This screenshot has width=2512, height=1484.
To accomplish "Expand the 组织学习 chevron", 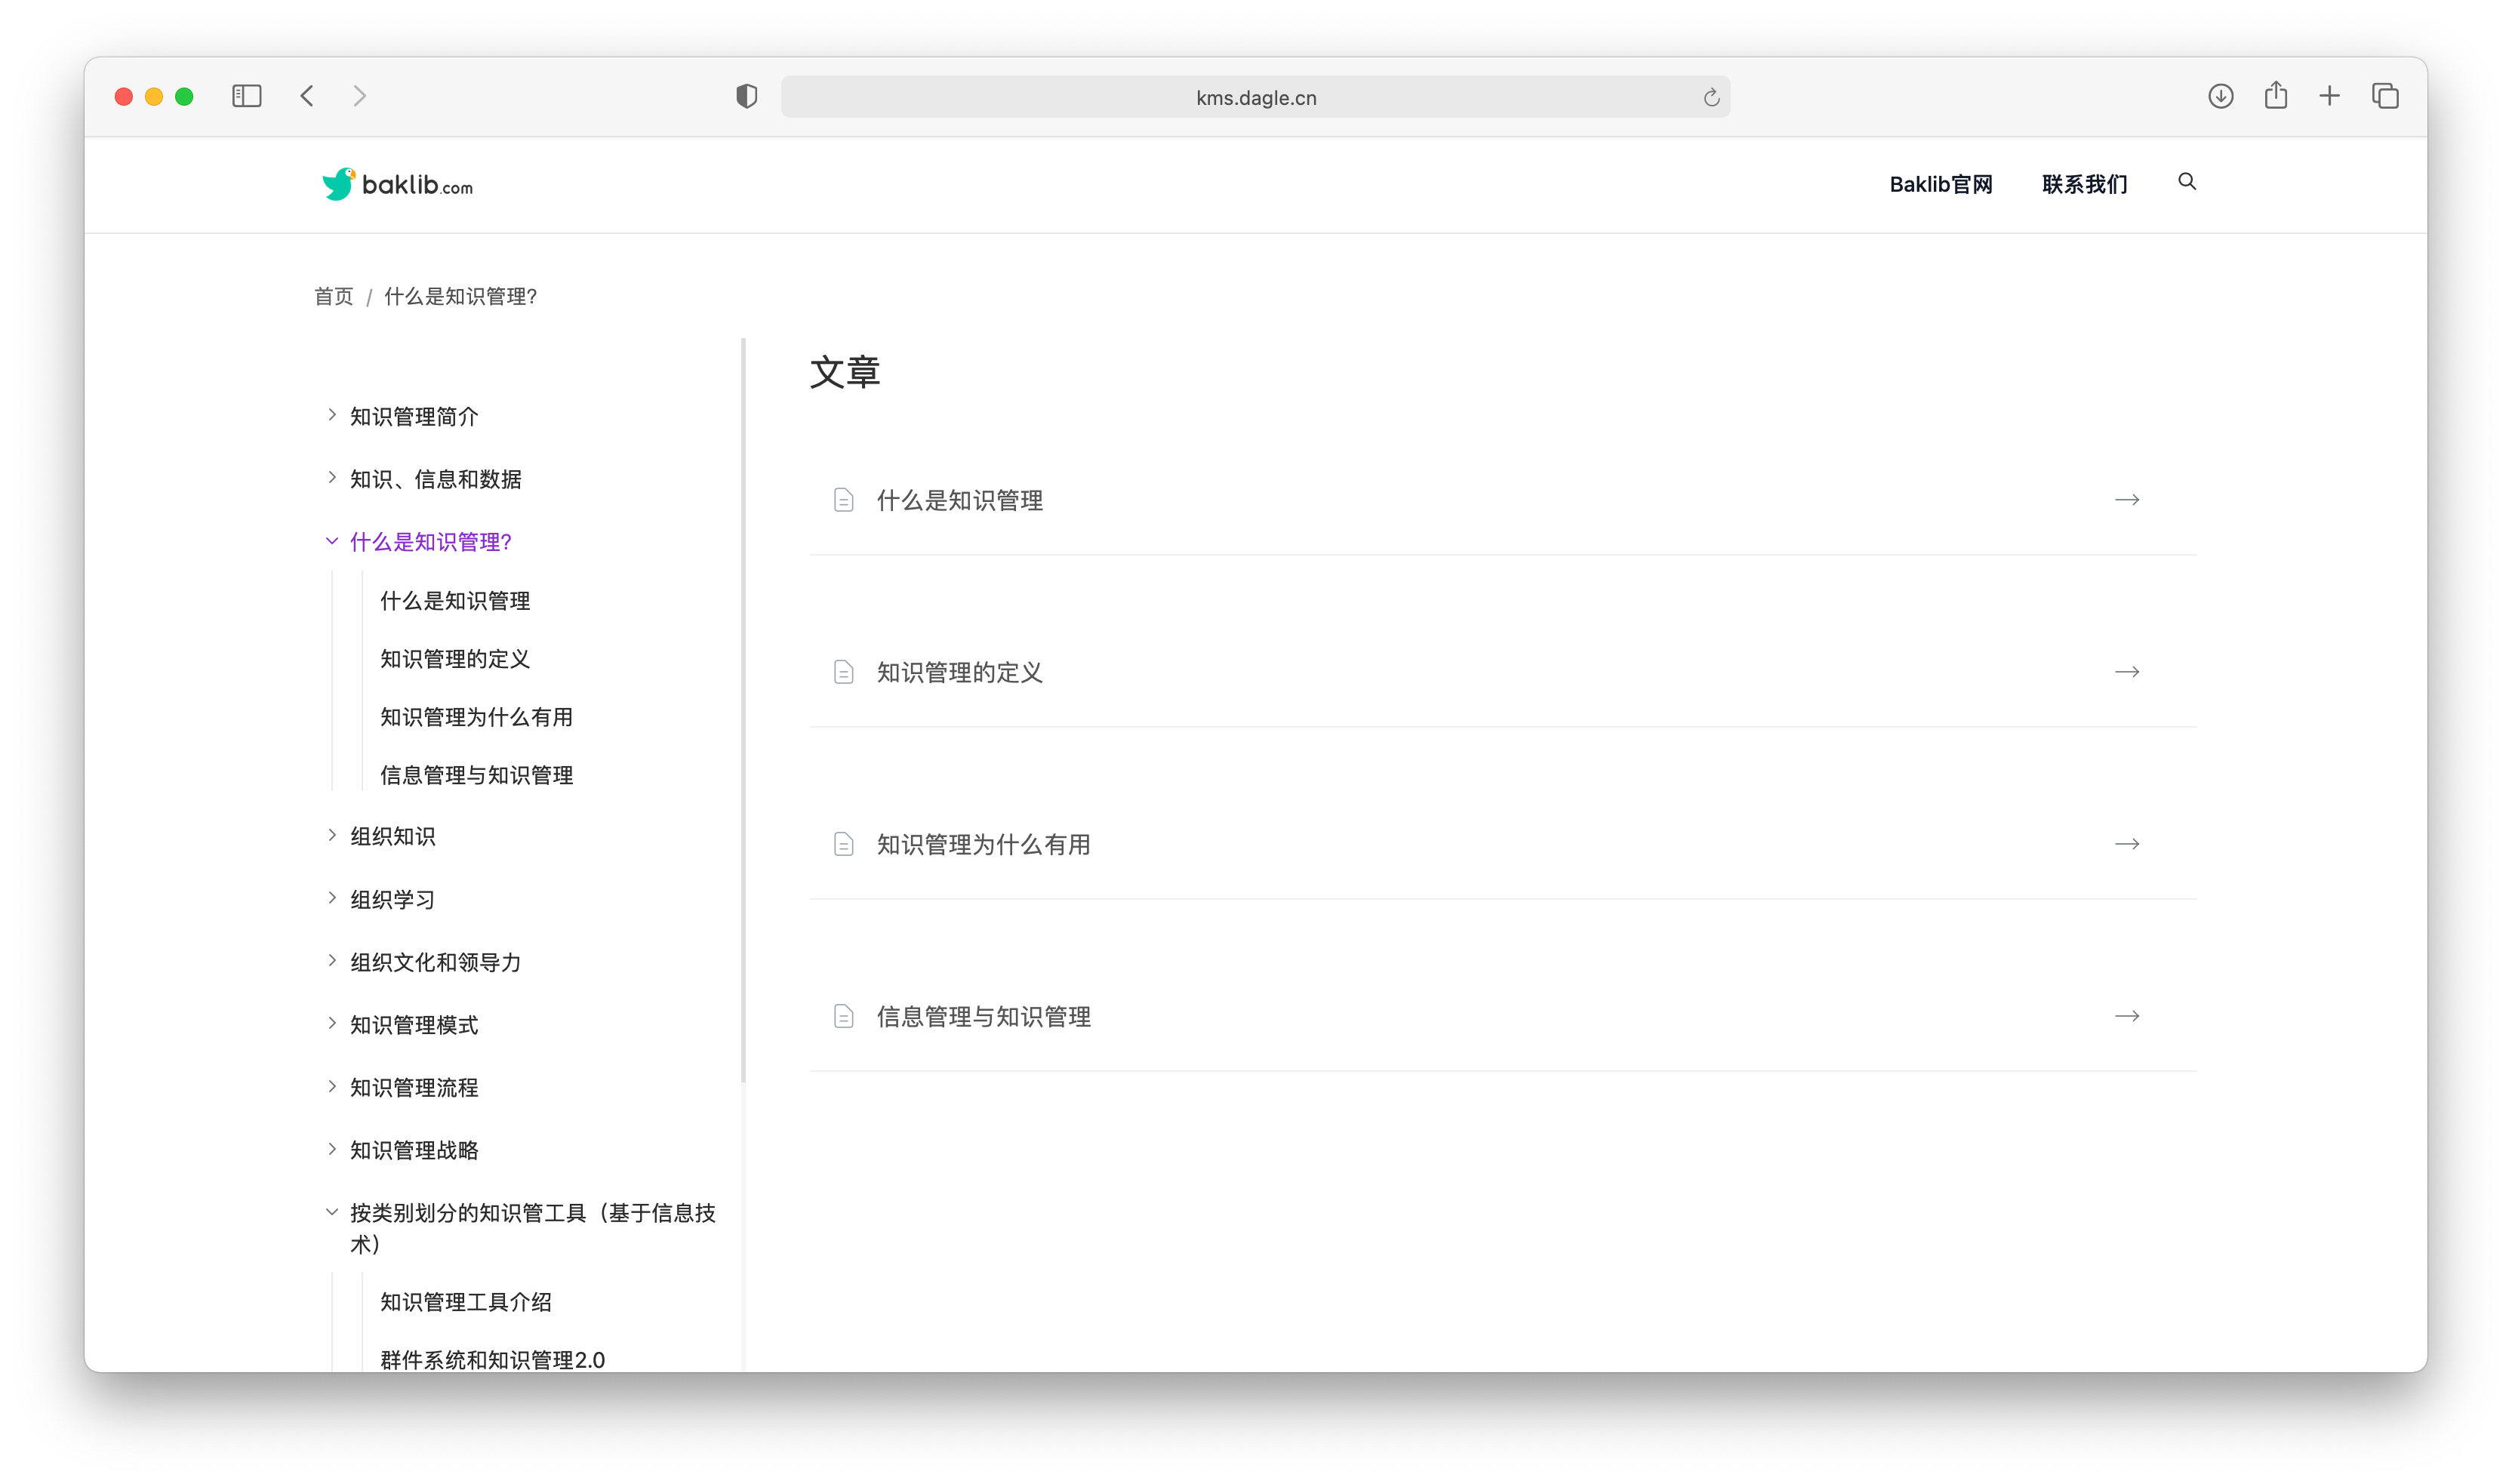I will 332,898.
